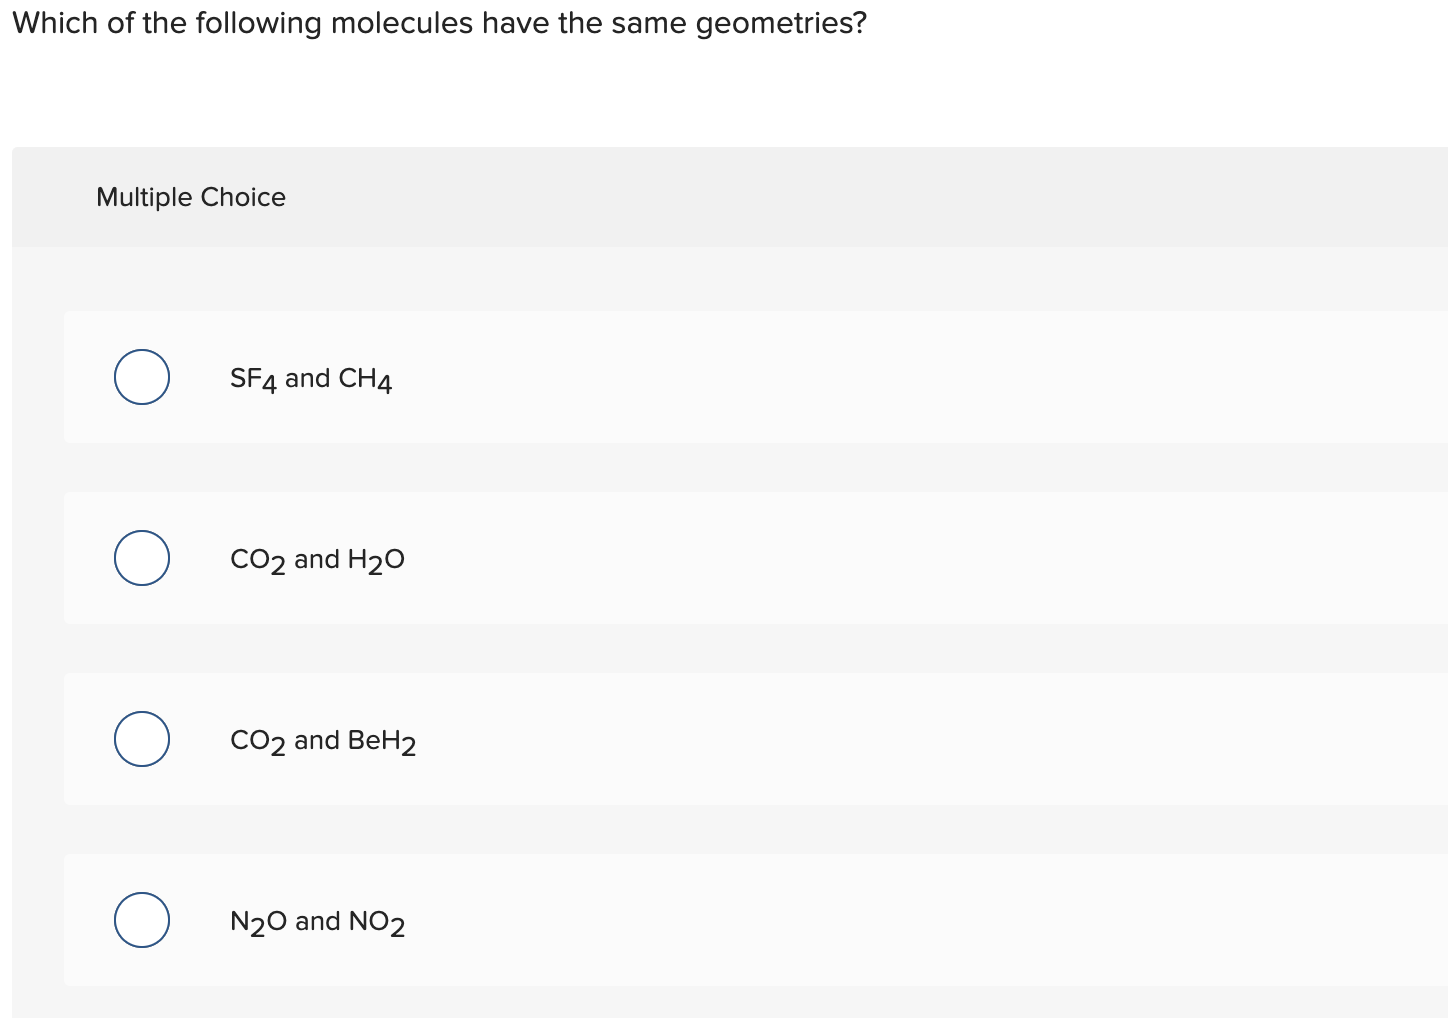This screenshot has height=1018, width=1448.
Task: Click the answer text CO2 and BeH2
Action: 322,739
